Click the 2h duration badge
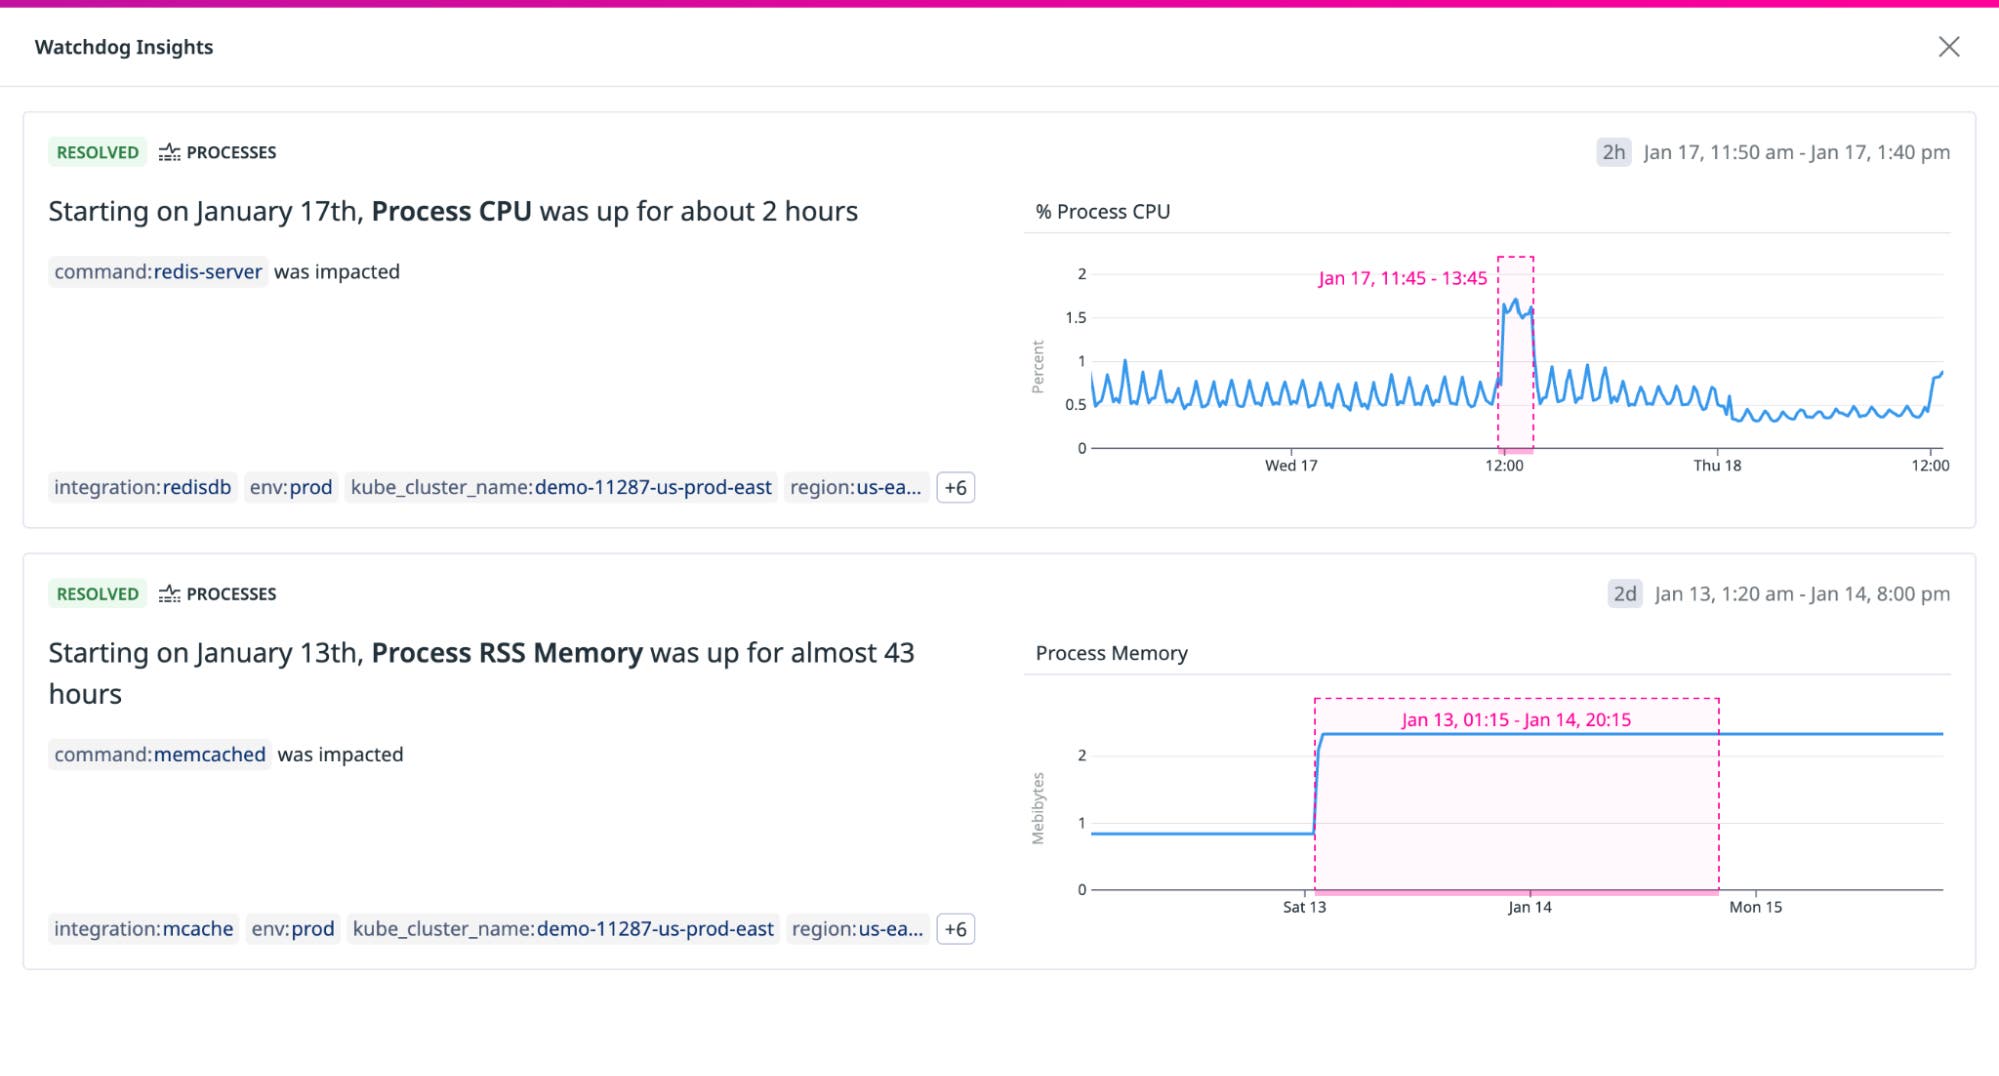The image size is (1999, 1076). [1614, 152]
